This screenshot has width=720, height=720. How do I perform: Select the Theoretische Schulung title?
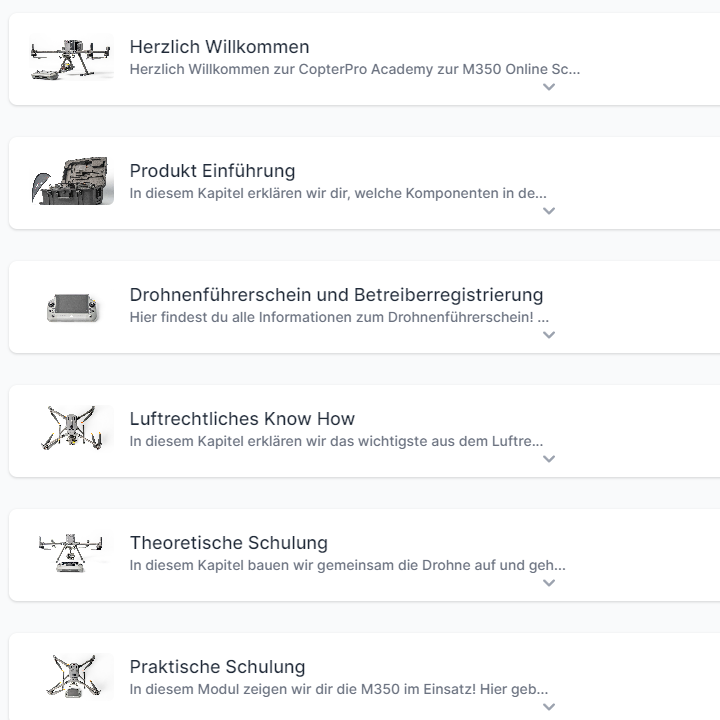point(228,543)
